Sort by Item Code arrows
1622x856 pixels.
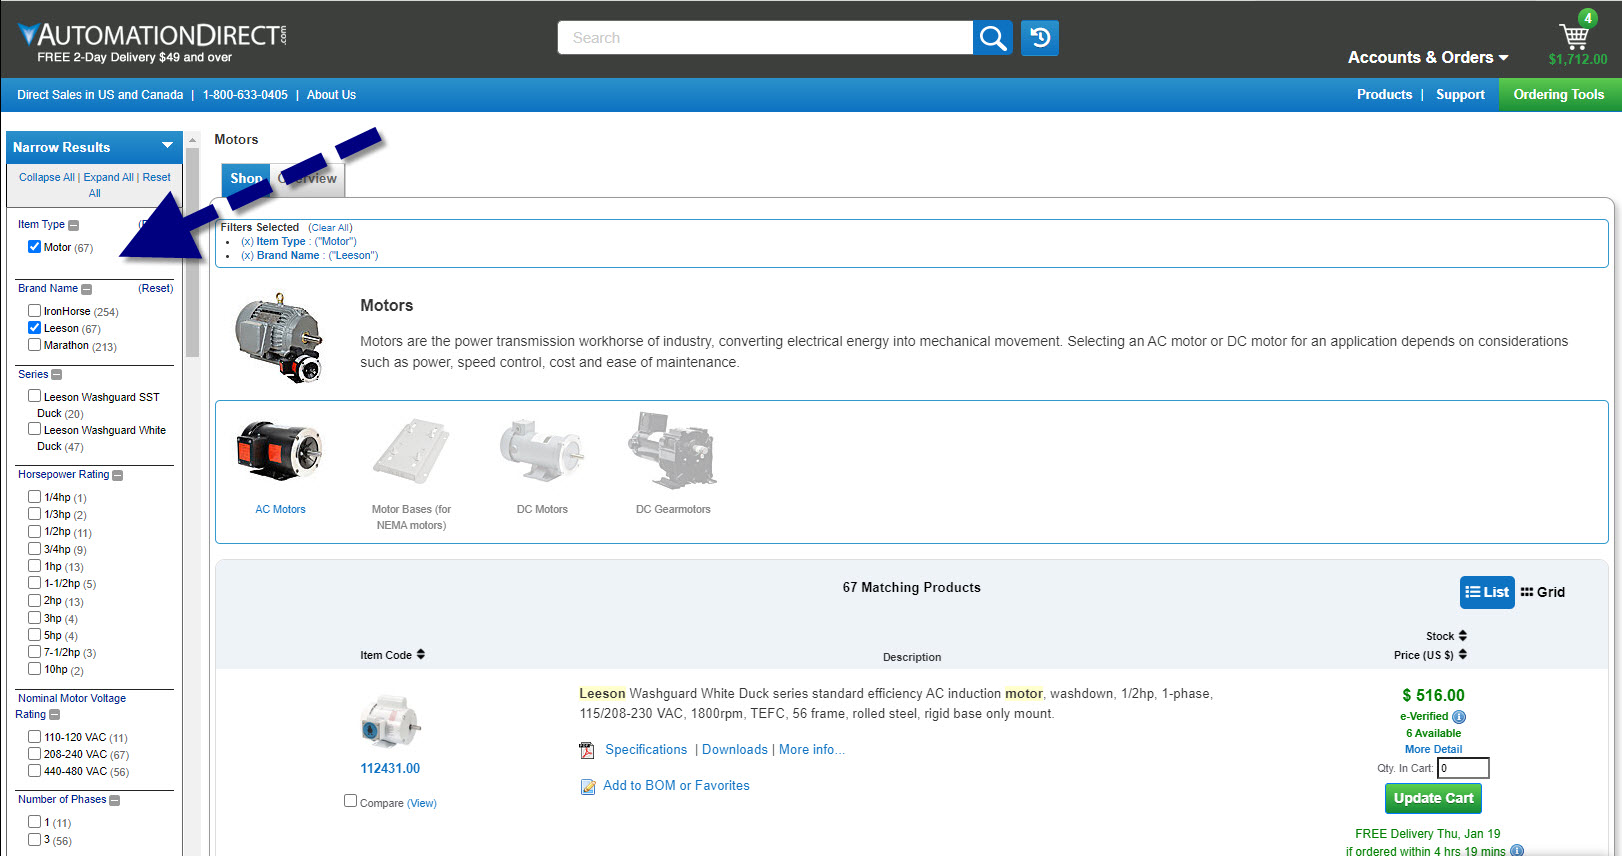click(421, 654)
